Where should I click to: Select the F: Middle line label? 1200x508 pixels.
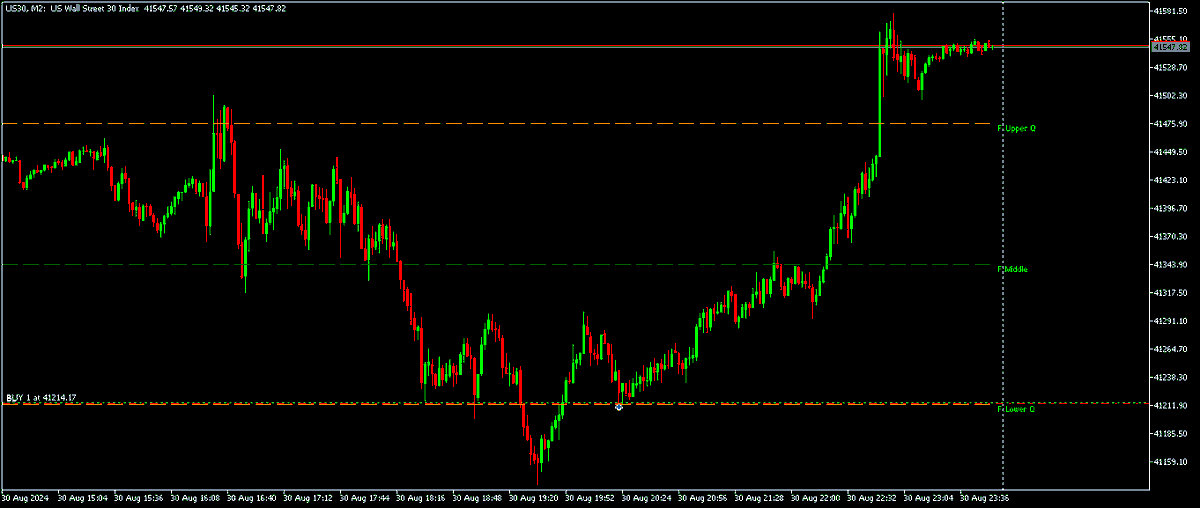click(1013, 270)
